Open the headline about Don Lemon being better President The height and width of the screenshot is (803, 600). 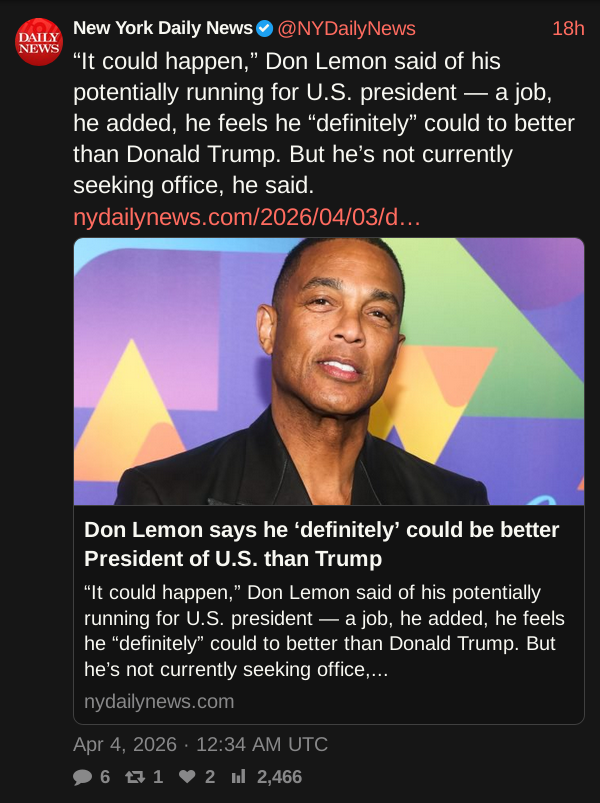click(x=321, y=543)
